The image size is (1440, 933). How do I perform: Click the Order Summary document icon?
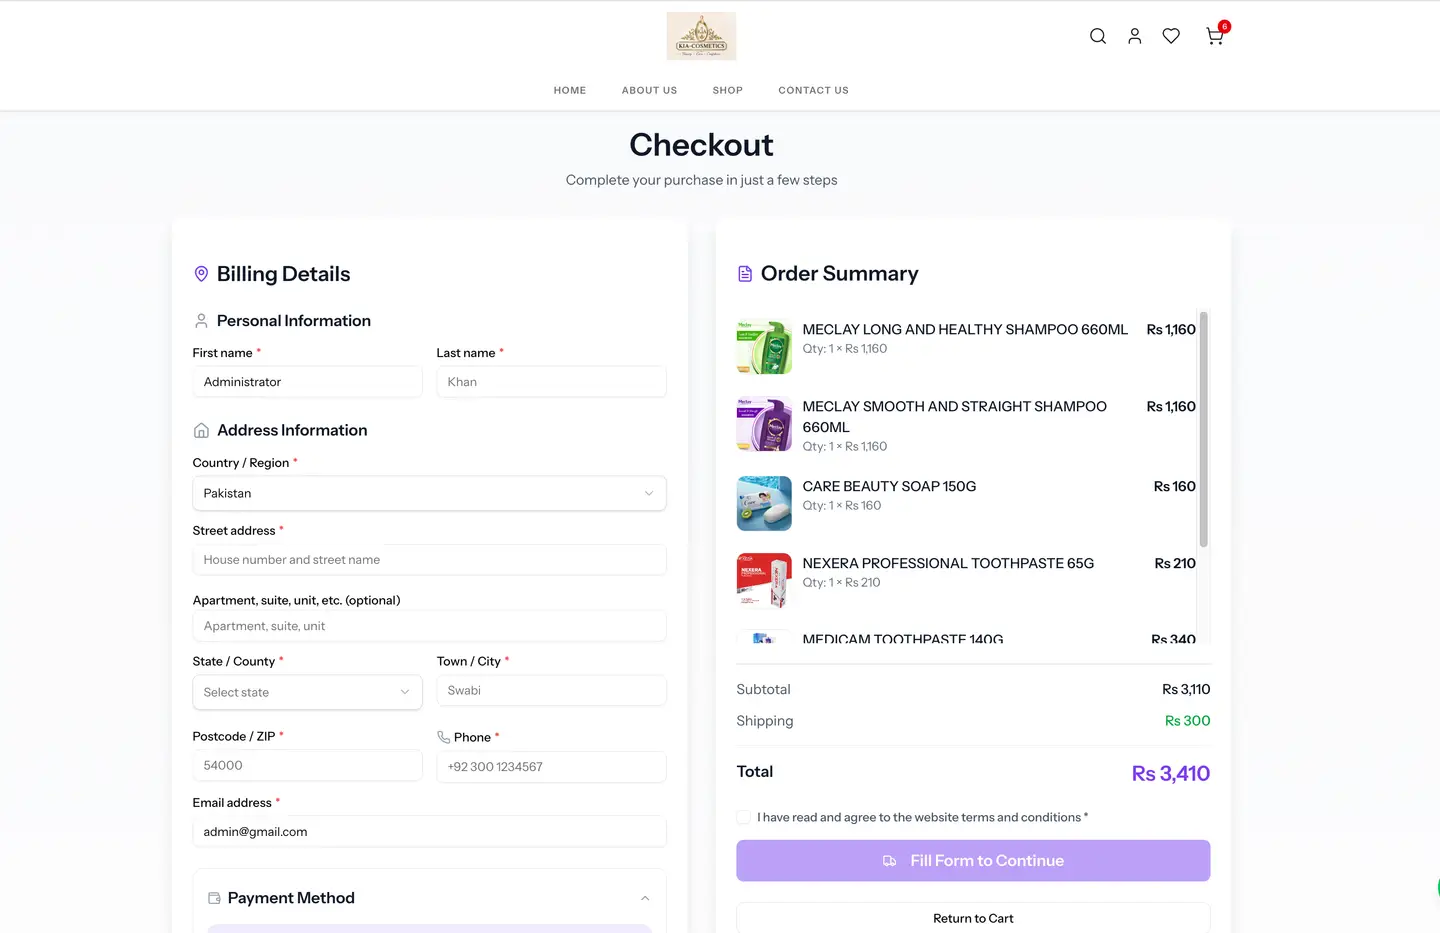(745, 274)
